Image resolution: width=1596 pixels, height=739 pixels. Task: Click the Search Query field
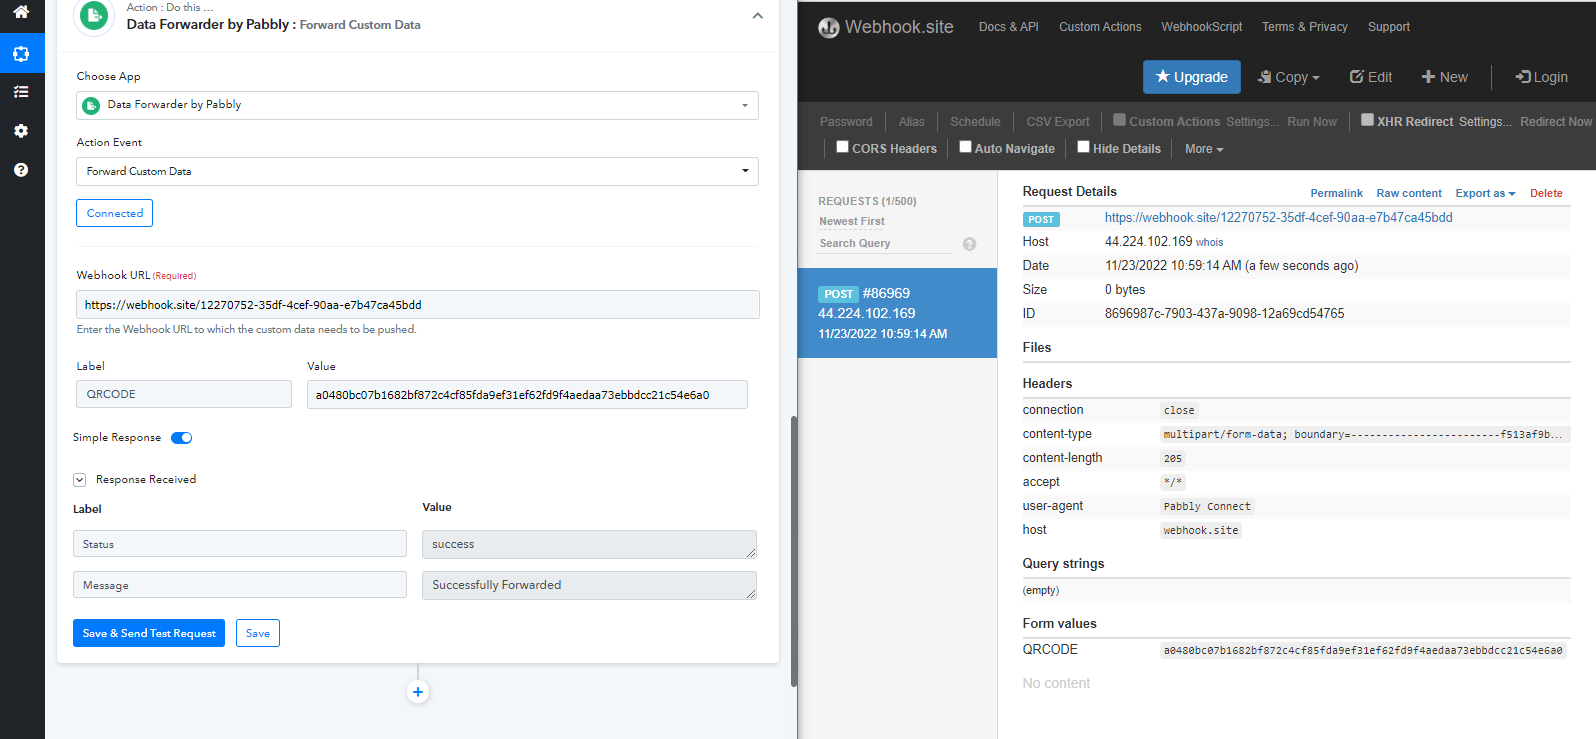point(885,243)
